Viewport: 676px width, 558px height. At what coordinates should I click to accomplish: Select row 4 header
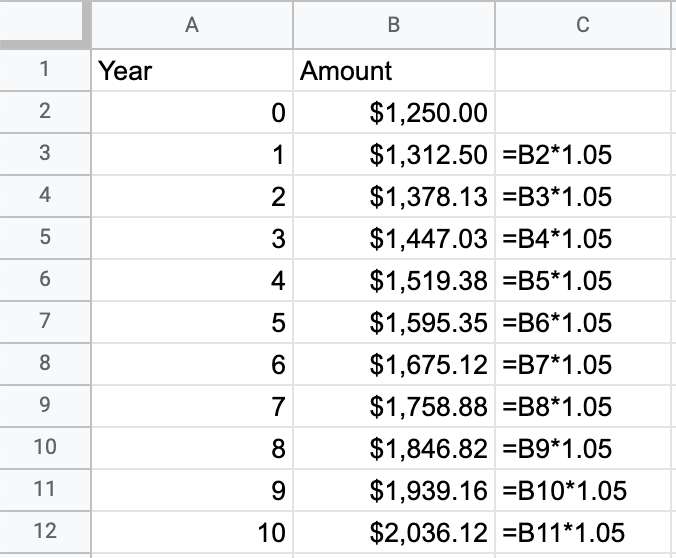(45, 196)
